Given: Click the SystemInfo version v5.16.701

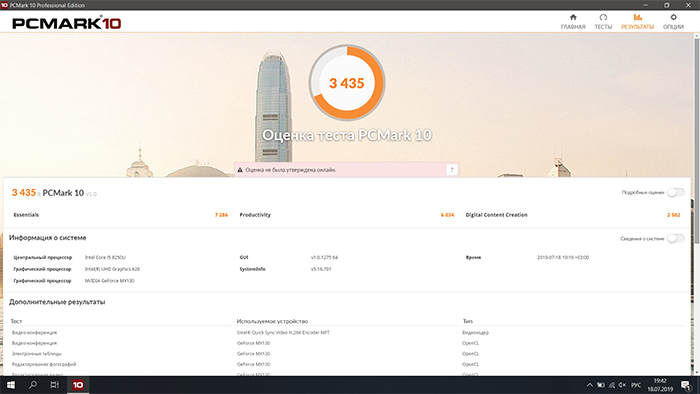Looking at the screenshot, I should click(x=321, y=269).
